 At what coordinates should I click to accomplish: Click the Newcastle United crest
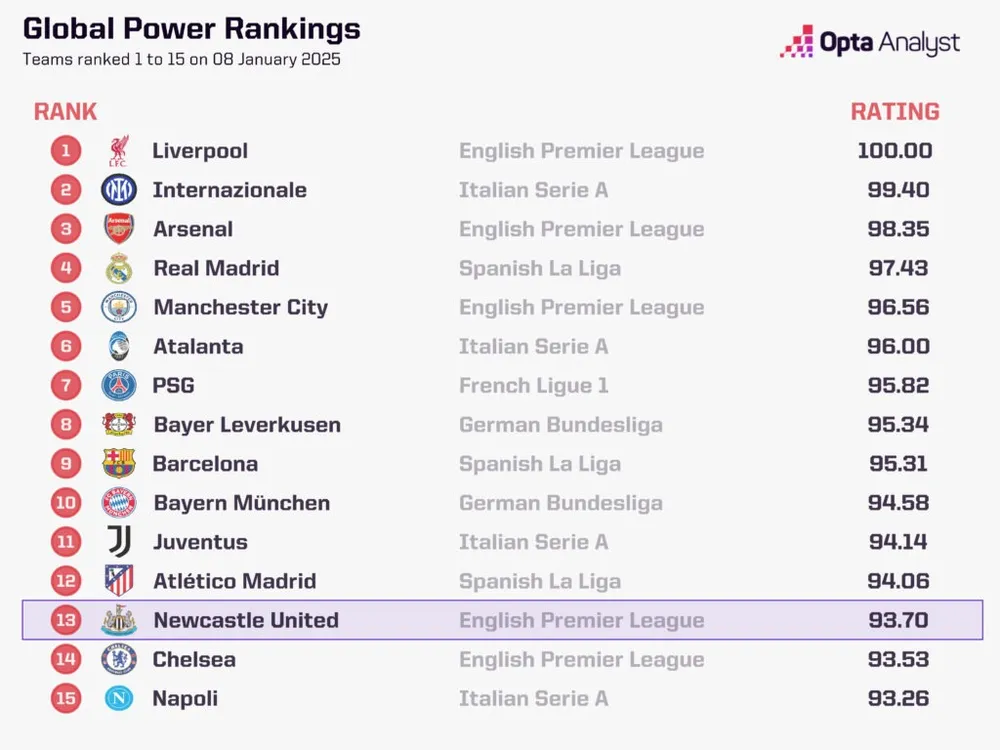click(119, 620)
